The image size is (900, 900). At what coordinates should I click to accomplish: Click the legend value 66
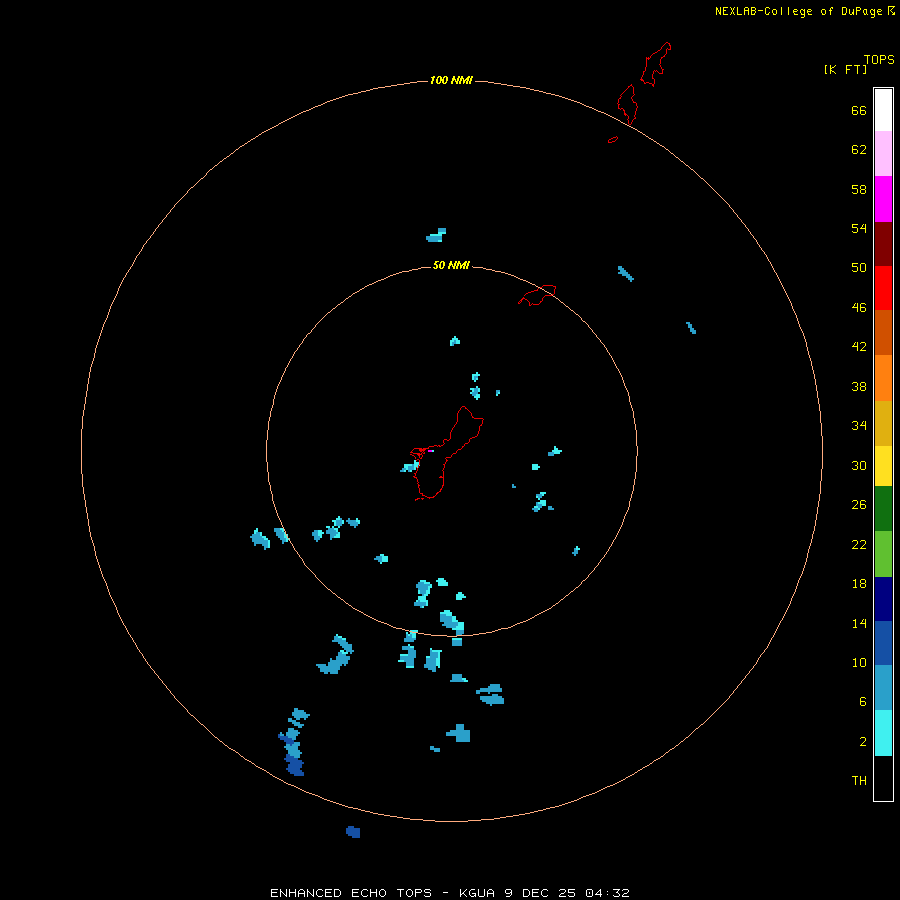coord(859,110)
